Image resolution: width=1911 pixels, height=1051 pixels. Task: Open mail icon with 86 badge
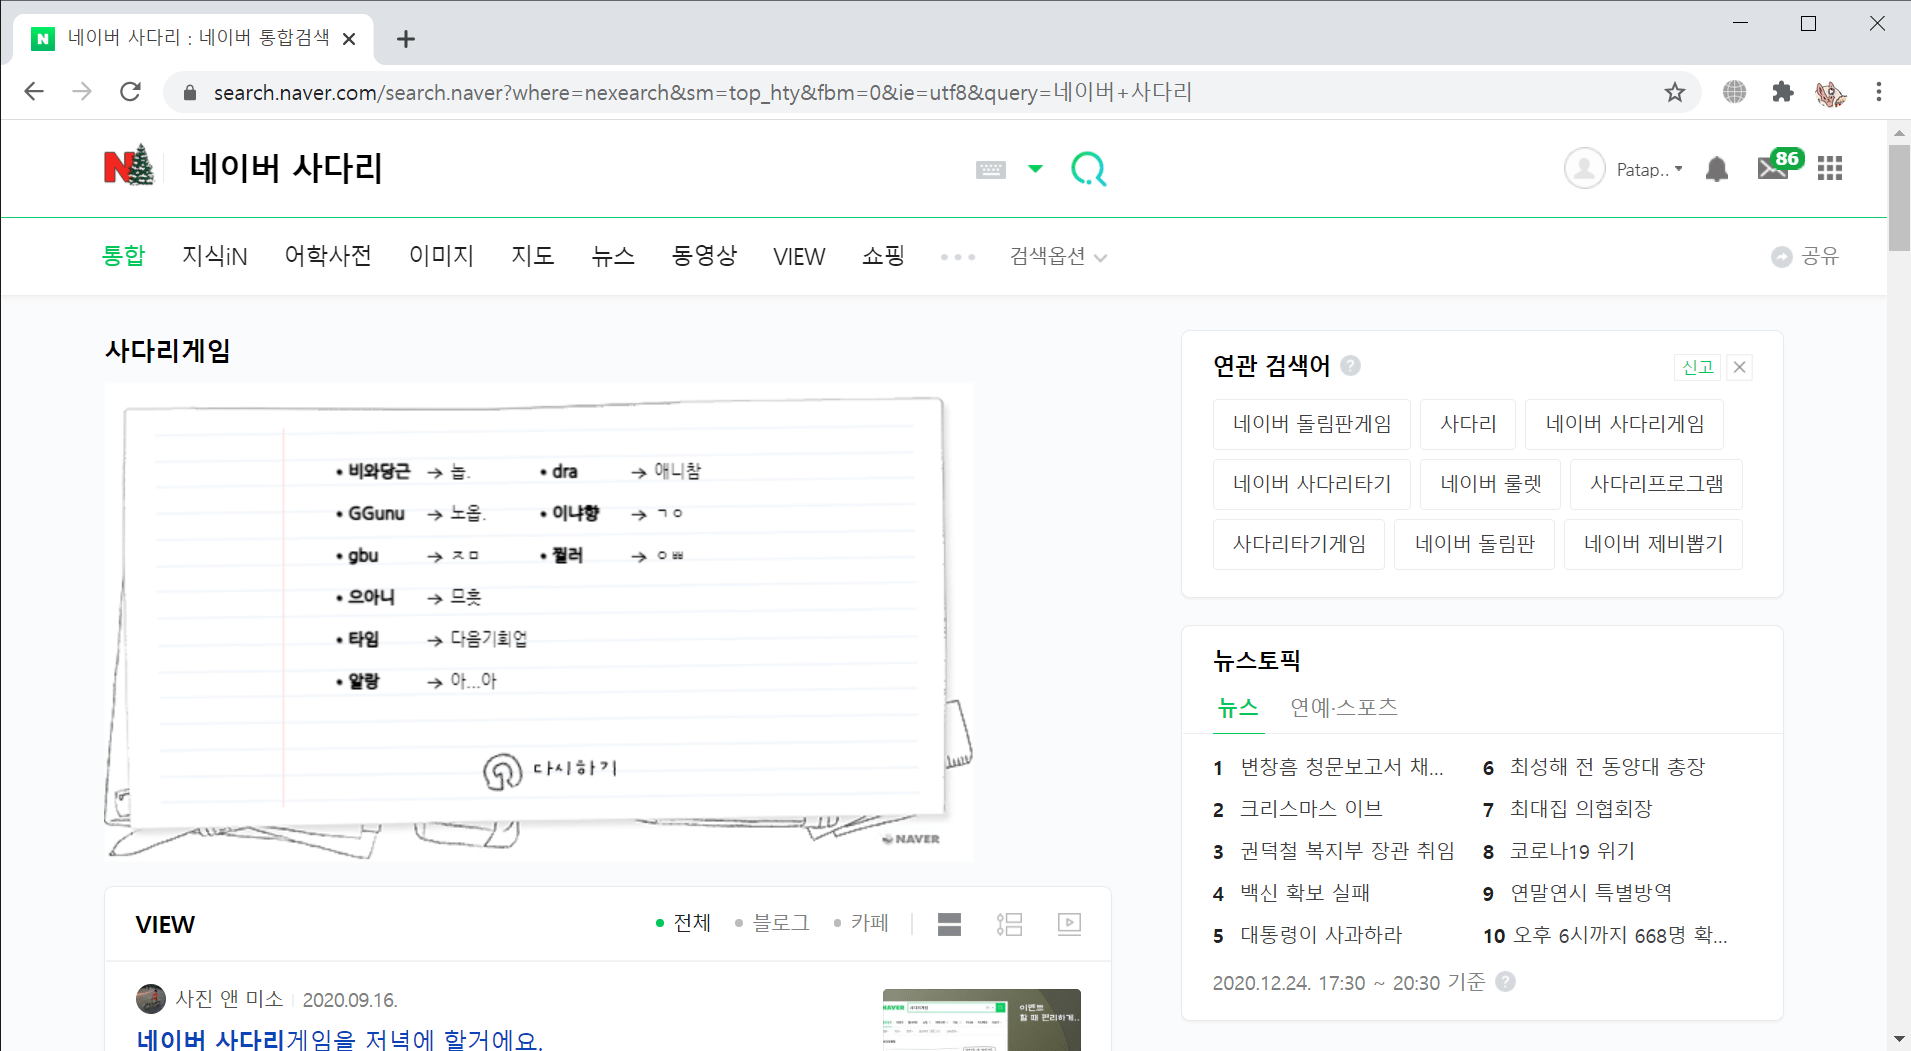pyautogui.click(x=1779, y=166)
